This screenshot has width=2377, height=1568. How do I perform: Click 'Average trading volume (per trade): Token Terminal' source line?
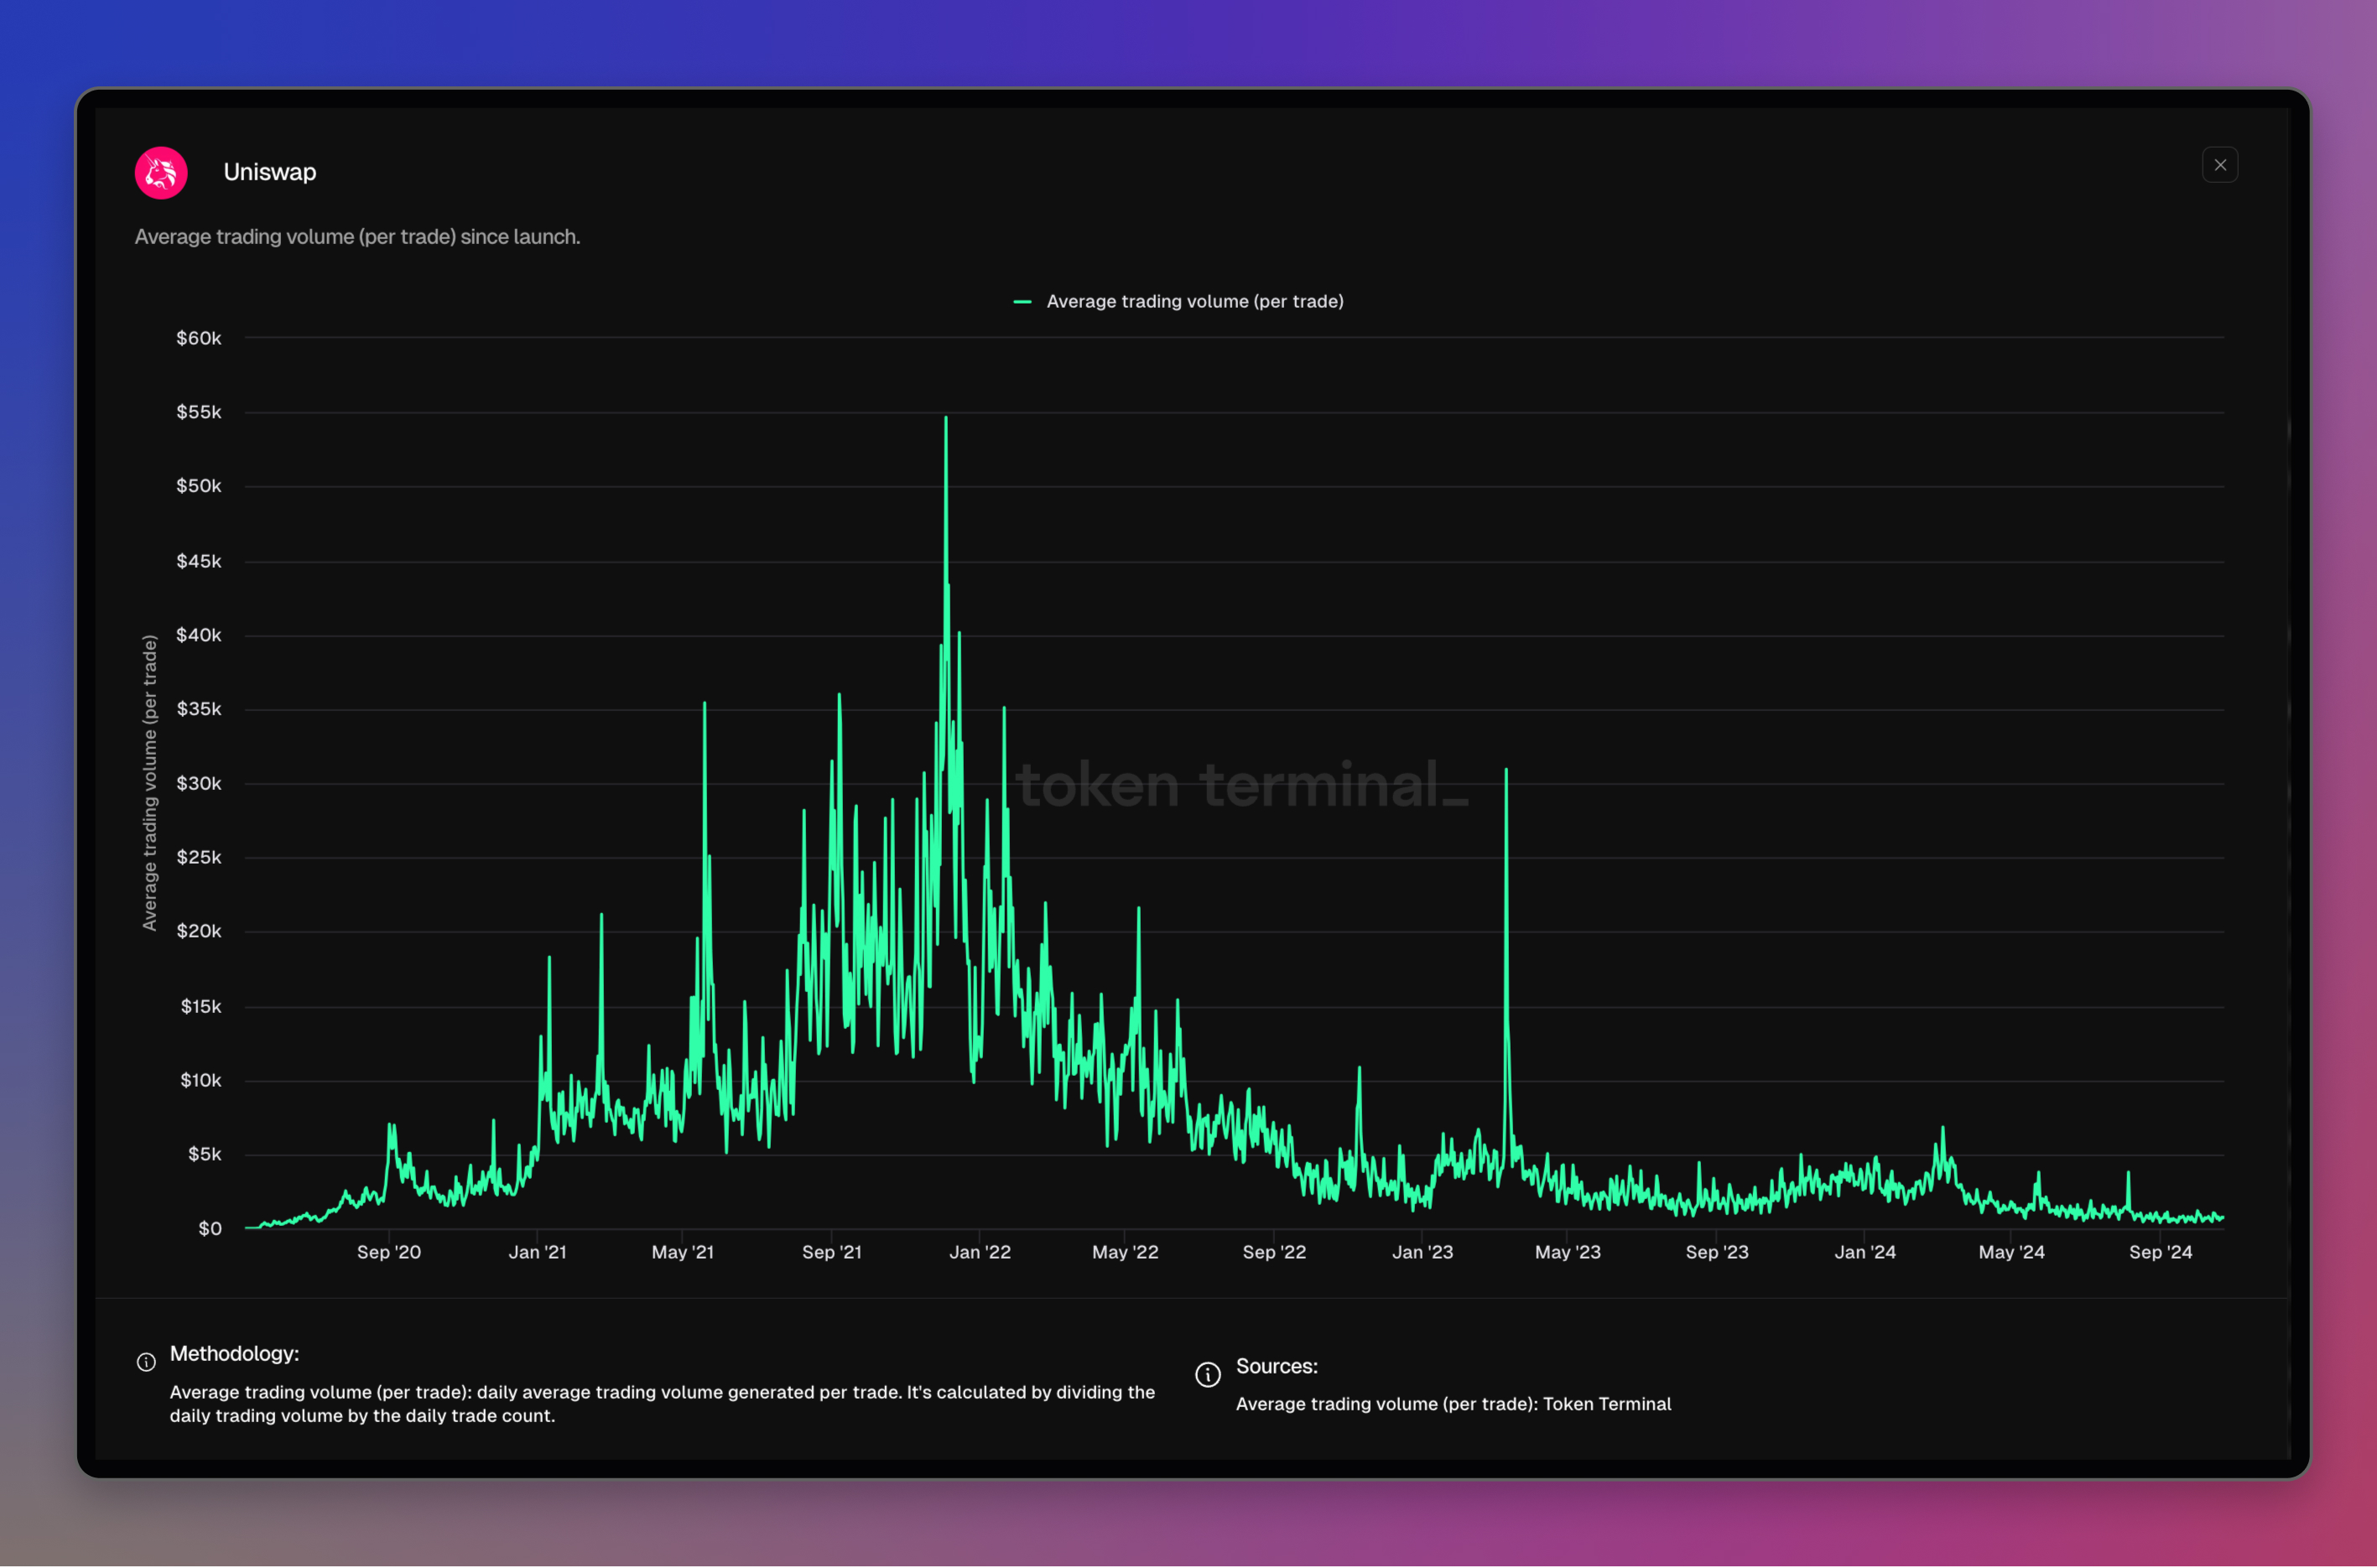point(1453,1404)
